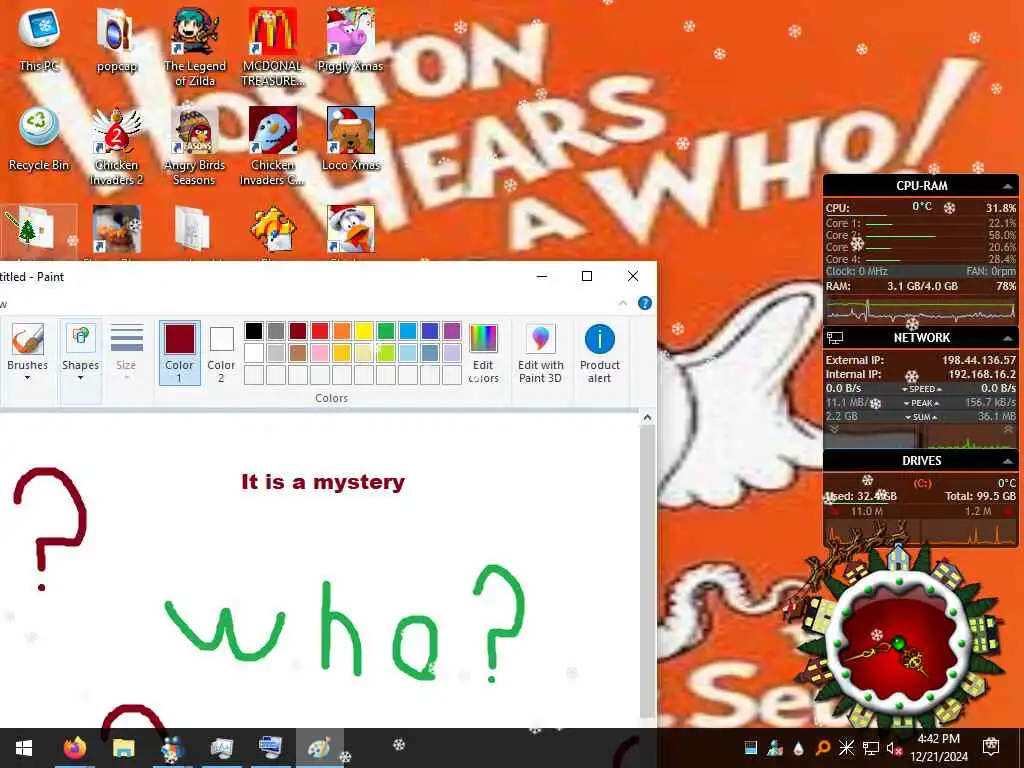Image resolution: width=1024 pixels, height=768 pixels.
Task: Collapse the DRIVES gadget panel
Action: coord(1008,461)
